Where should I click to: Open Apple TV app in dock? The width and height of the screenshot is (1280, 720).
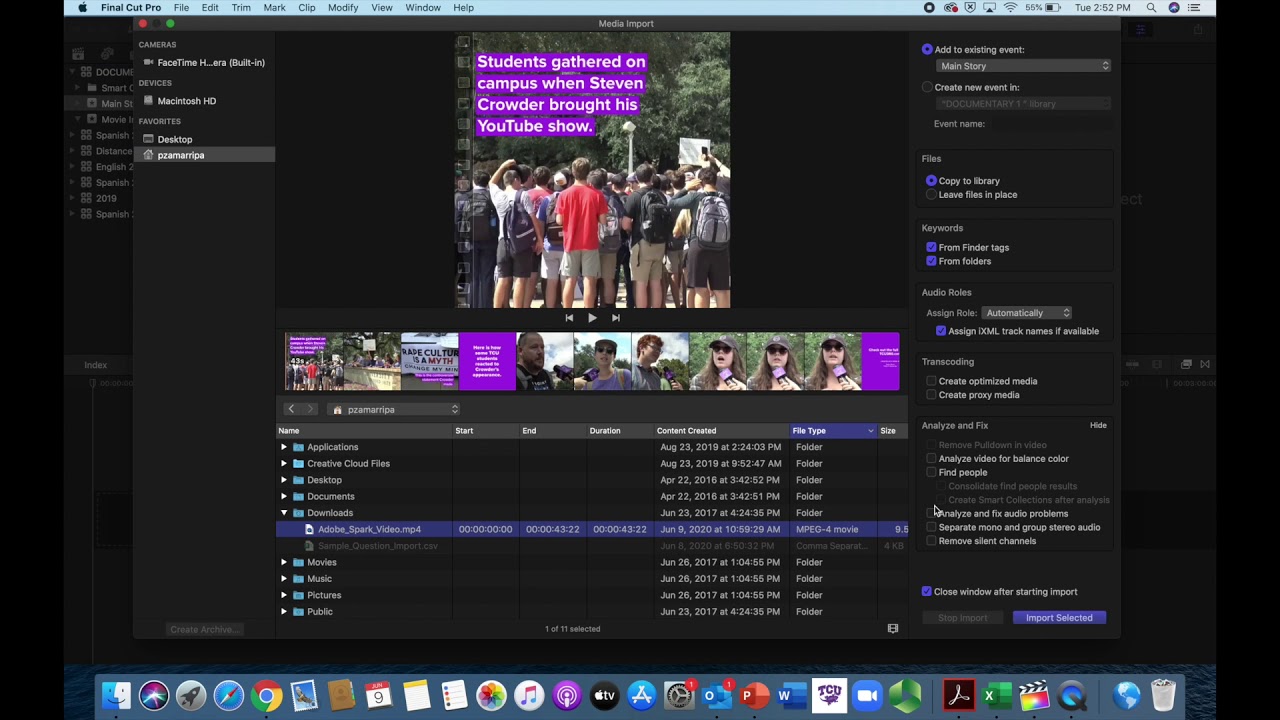(x=604, y=696)
